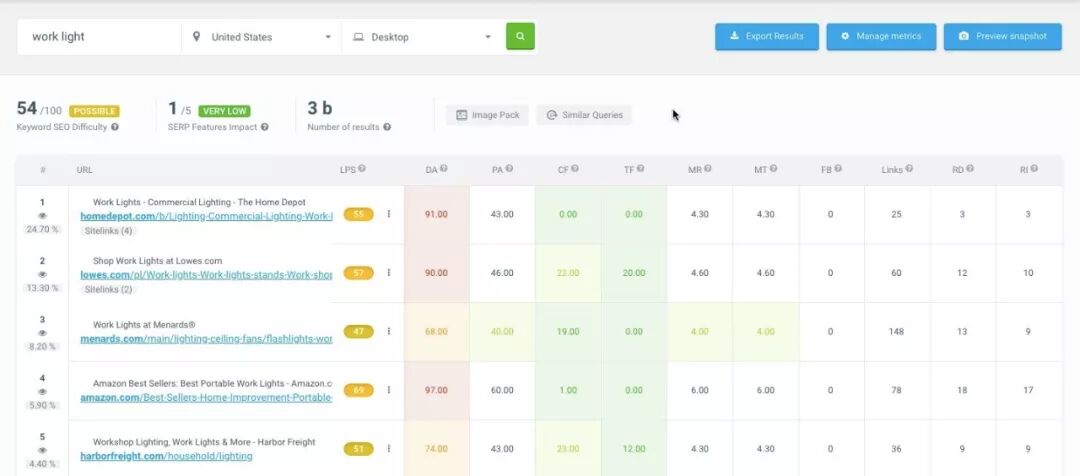Open the United States location dropdown
The height and width of the screenshot is (476, 1080).
(x=262, y=37)
